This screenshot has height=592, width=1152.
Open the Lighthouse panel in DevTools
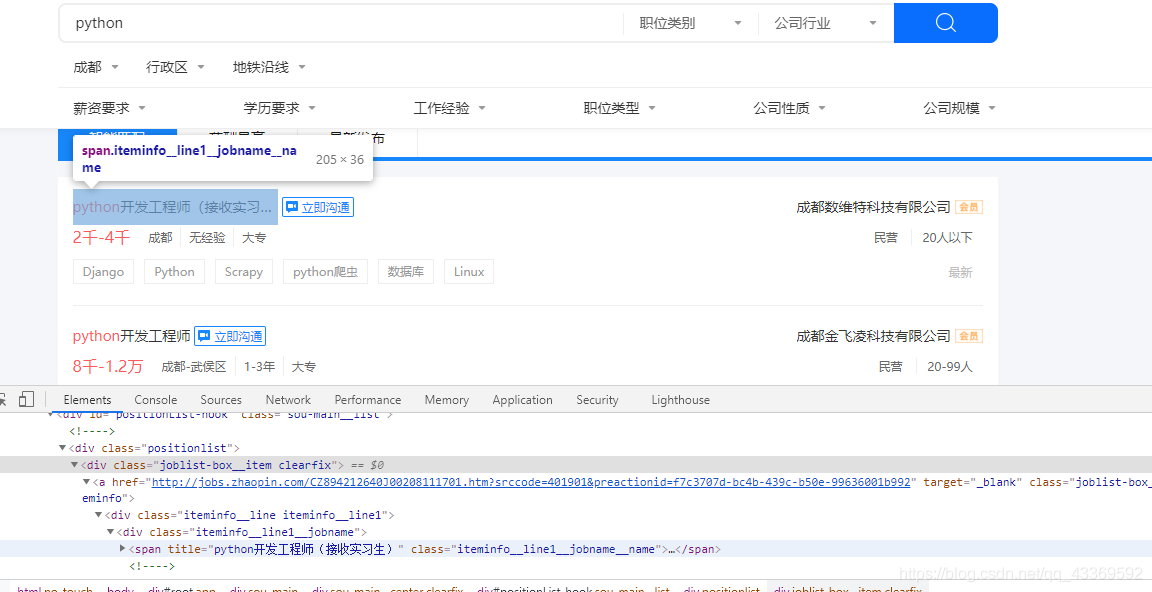pyautogui.click(x=680, y=399)
